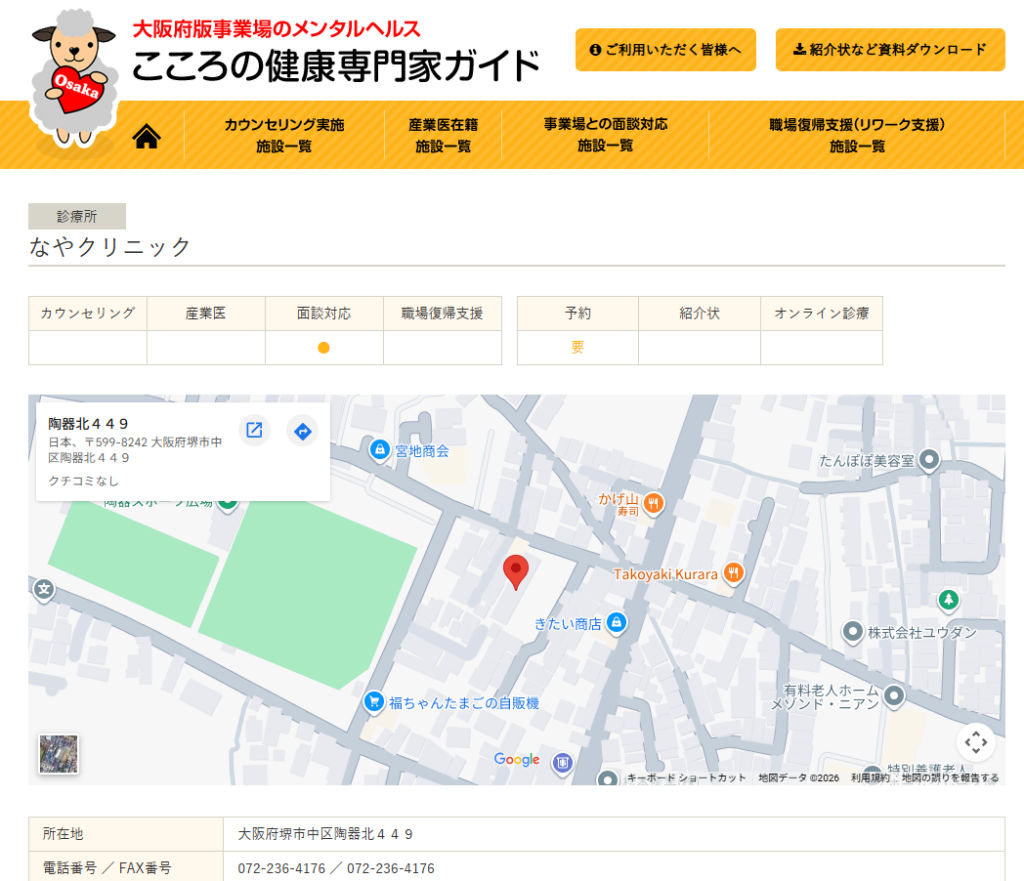Click 紹介状など資料ダウンロード button

point(890,50)
